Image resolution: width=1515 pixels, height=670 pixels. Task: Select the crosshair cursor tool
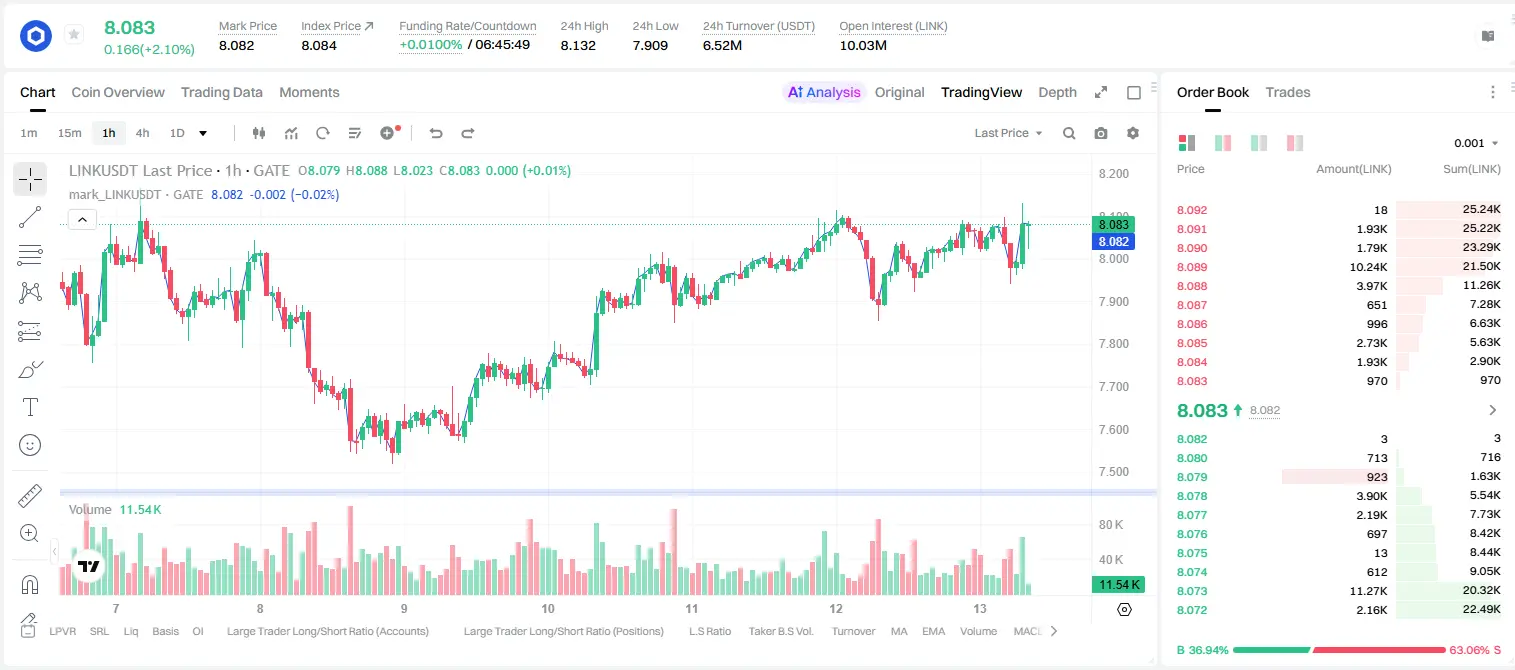click(x=30, y=180)
